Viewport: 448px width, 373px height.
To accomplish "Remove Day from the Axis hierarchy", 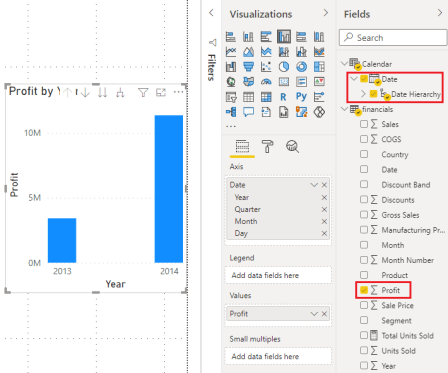I will coord(324,233).
